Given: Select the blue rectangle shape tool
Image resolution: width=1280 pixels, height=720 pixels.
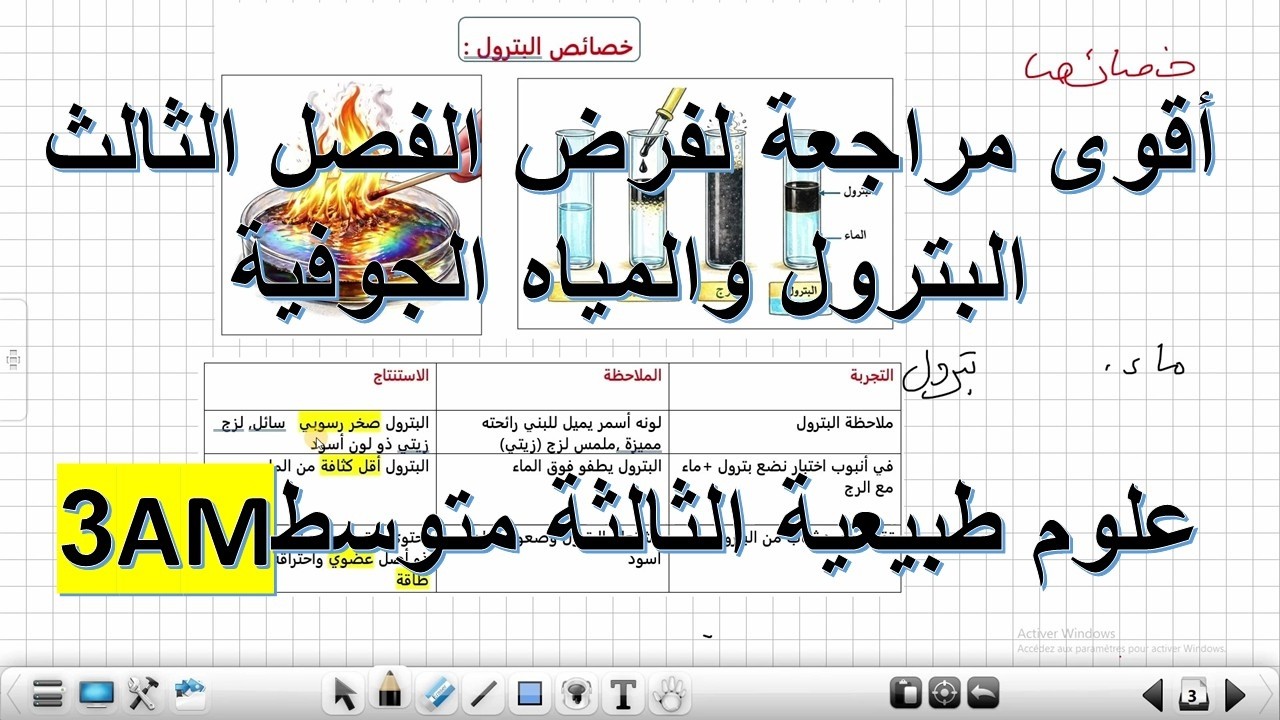Looking at the screenshot, I should pos(530,693).
